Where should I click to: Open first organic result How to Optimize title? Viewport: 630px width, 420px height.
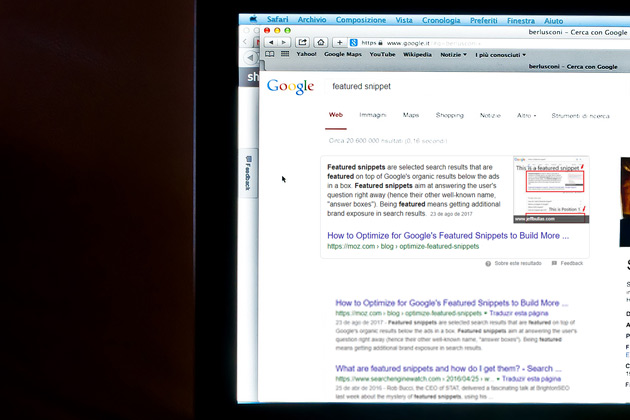[x=452, y=303]
